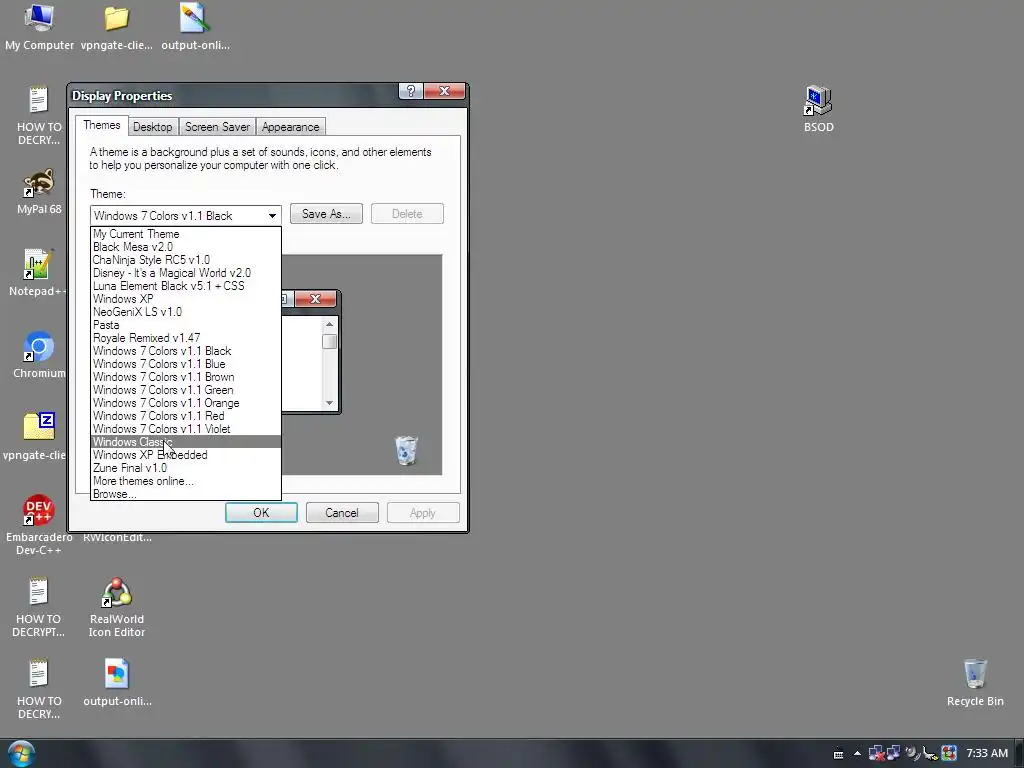Choose Windows 7 Colors v1.1 Red

click(x=185, y=416)
